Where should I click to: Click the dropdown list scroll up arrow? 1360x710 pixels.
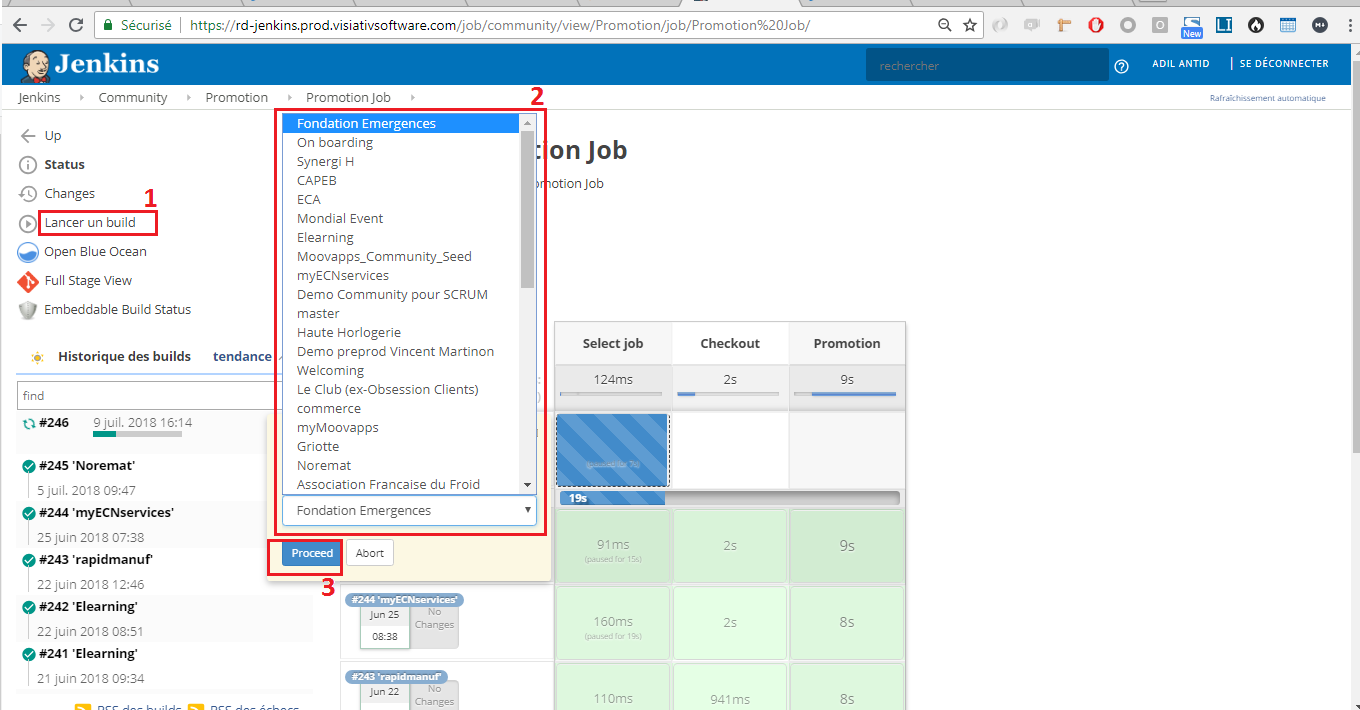click(527, 122)
